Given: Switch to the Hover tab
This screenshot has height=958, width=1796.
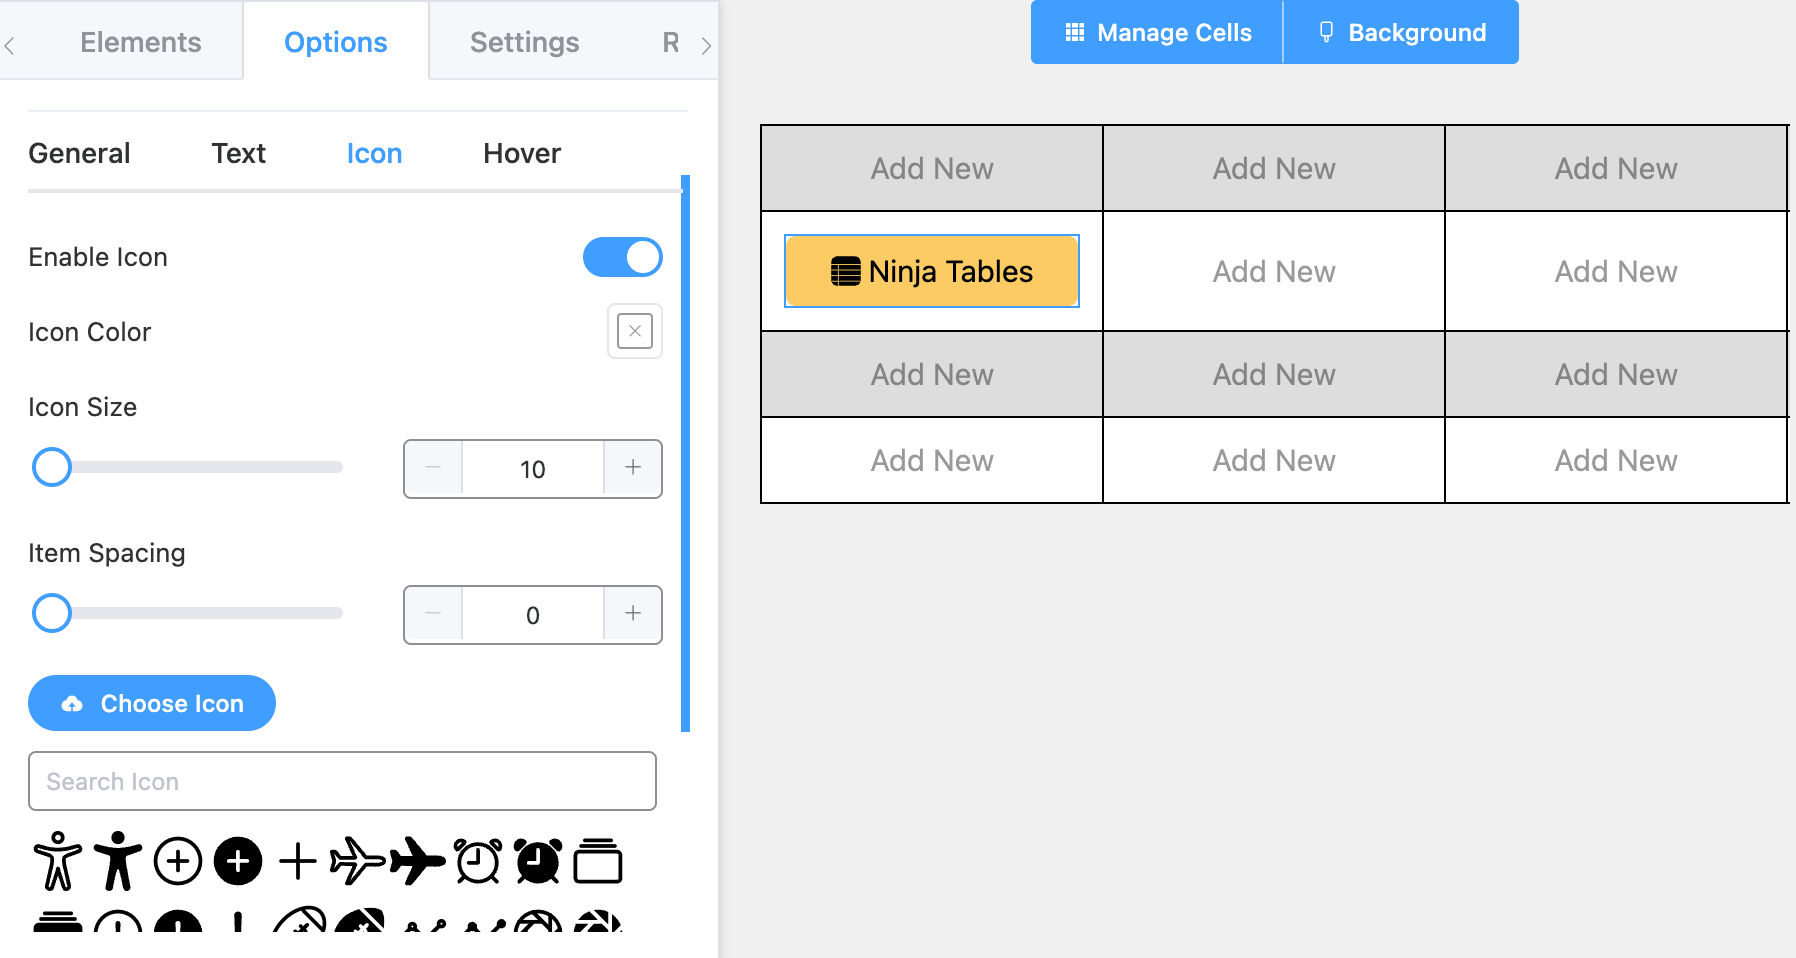Looking at the screenshot, I should (521, 153).
